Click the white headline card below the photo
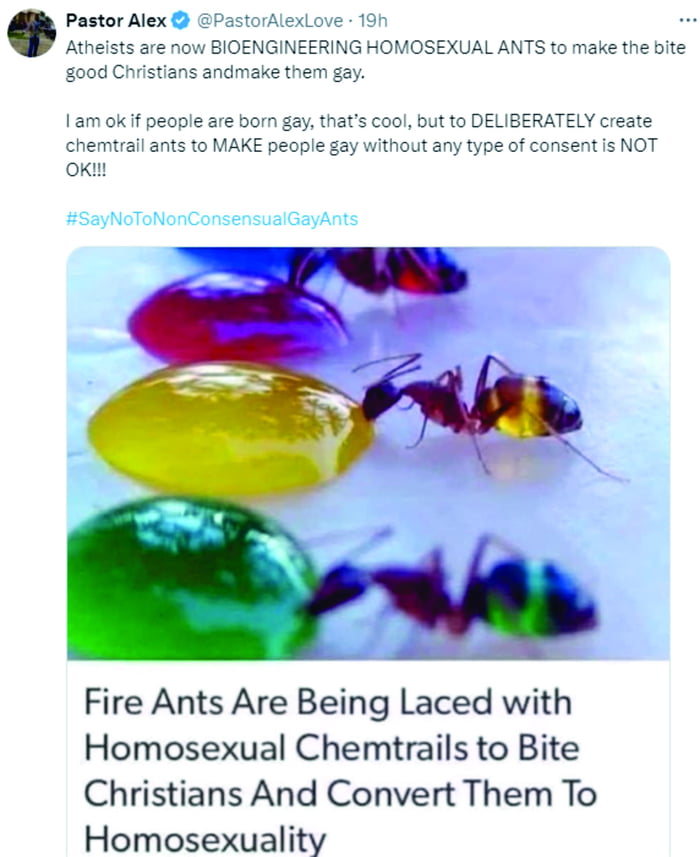The height and width of the screenshot is (857, 700). tap(350, 760)
